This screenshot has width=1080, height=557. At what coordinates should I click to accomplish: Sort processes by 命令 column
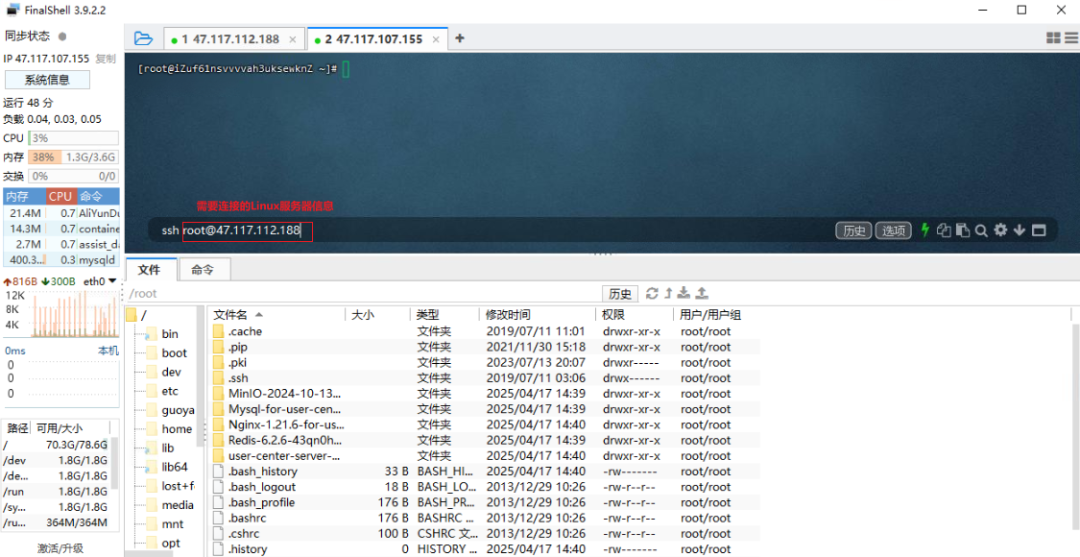coord(97,196)
